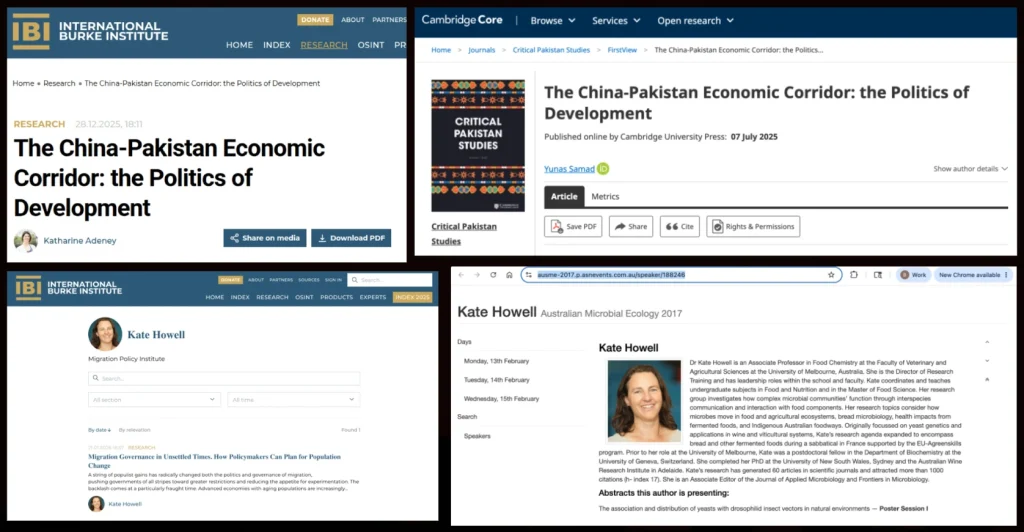Screen dimensions: 1024x532
Task: Click the ausme-2017 URL in address bar
Action: pyautogui.click(x=611, y=275)
